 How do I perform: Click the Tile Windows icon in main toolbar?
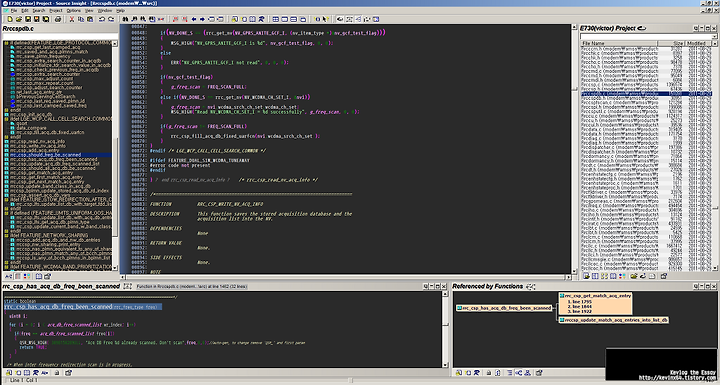pyautogui.click(x=276, y=19)
